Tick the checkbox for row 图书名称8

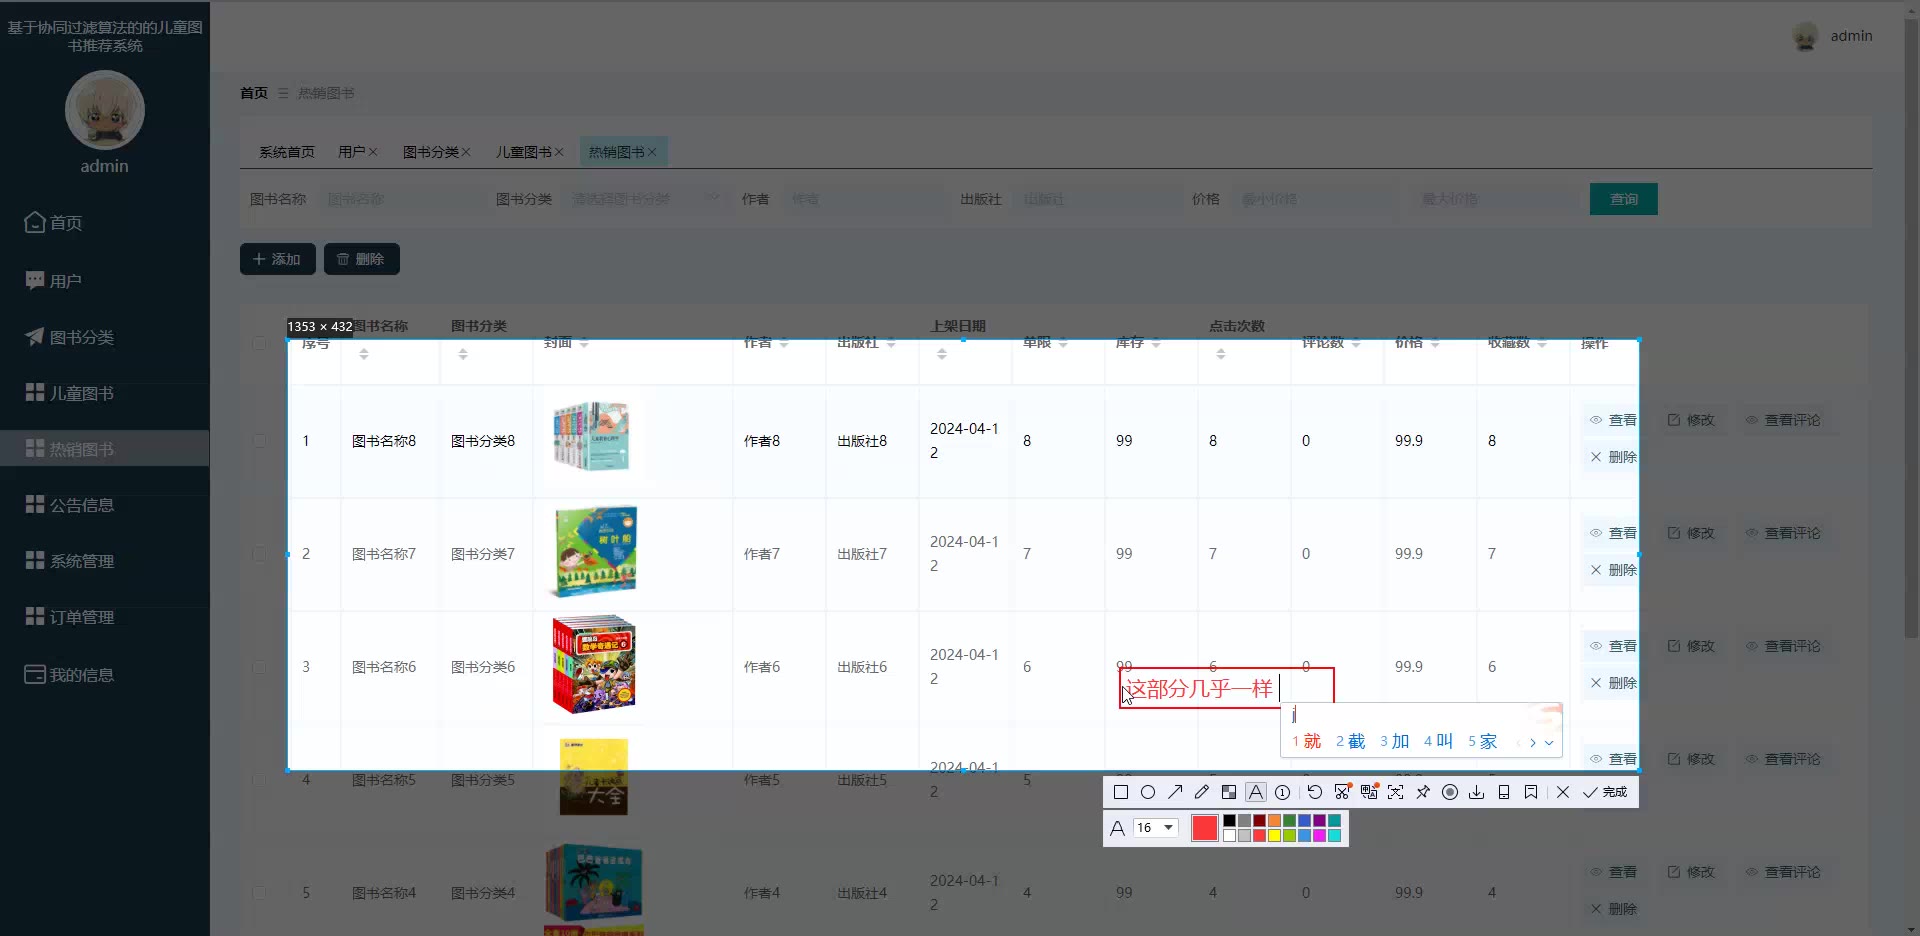click(x=260, y=441)
